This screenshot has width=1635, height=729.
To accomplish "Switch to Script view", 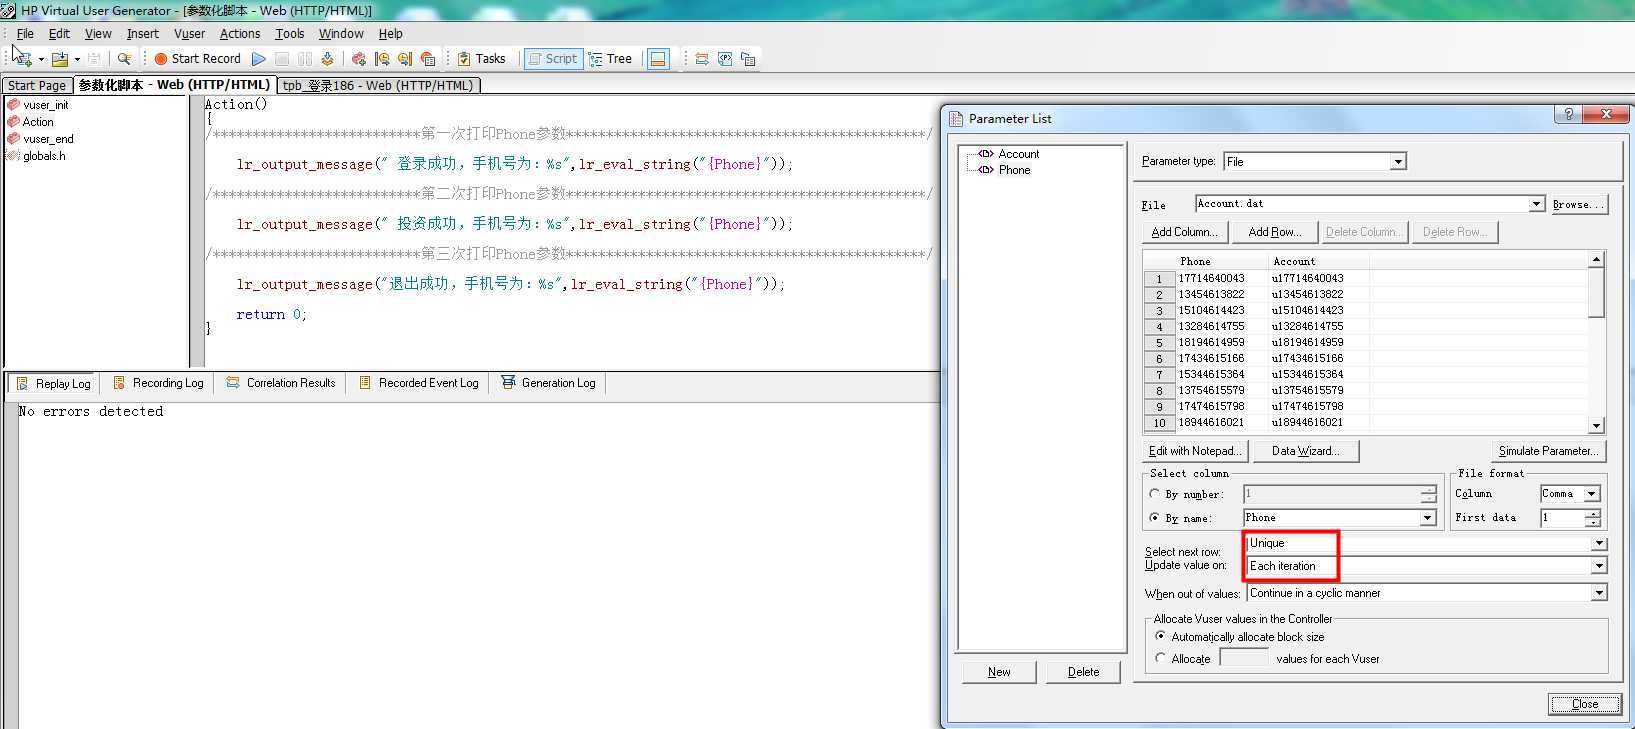I will tap(552, 59).
